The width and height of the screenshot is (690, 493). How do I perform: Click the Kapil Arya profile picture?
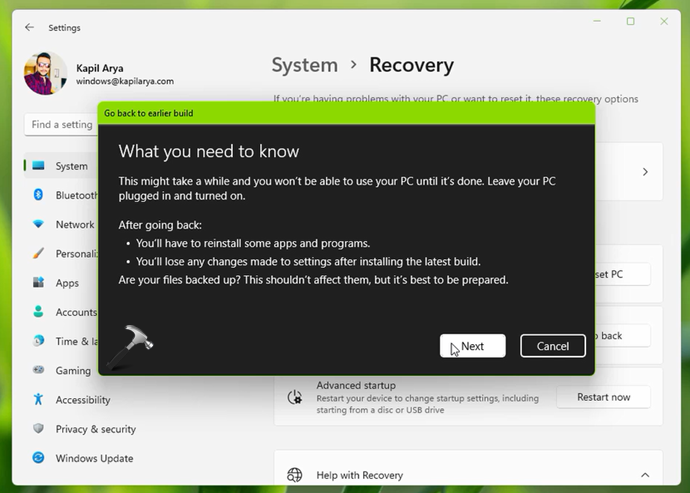[x=45, y=74]
